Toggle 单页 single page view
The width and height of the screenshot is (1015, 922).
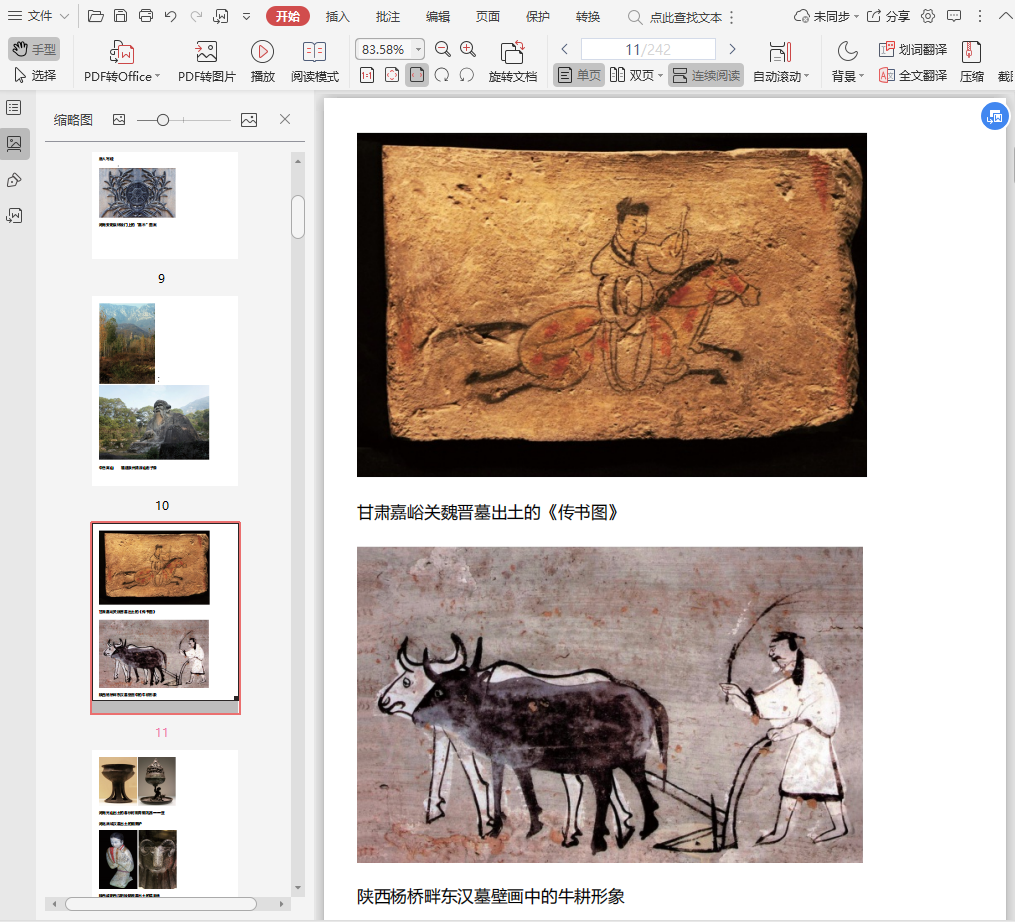[579, 75]
